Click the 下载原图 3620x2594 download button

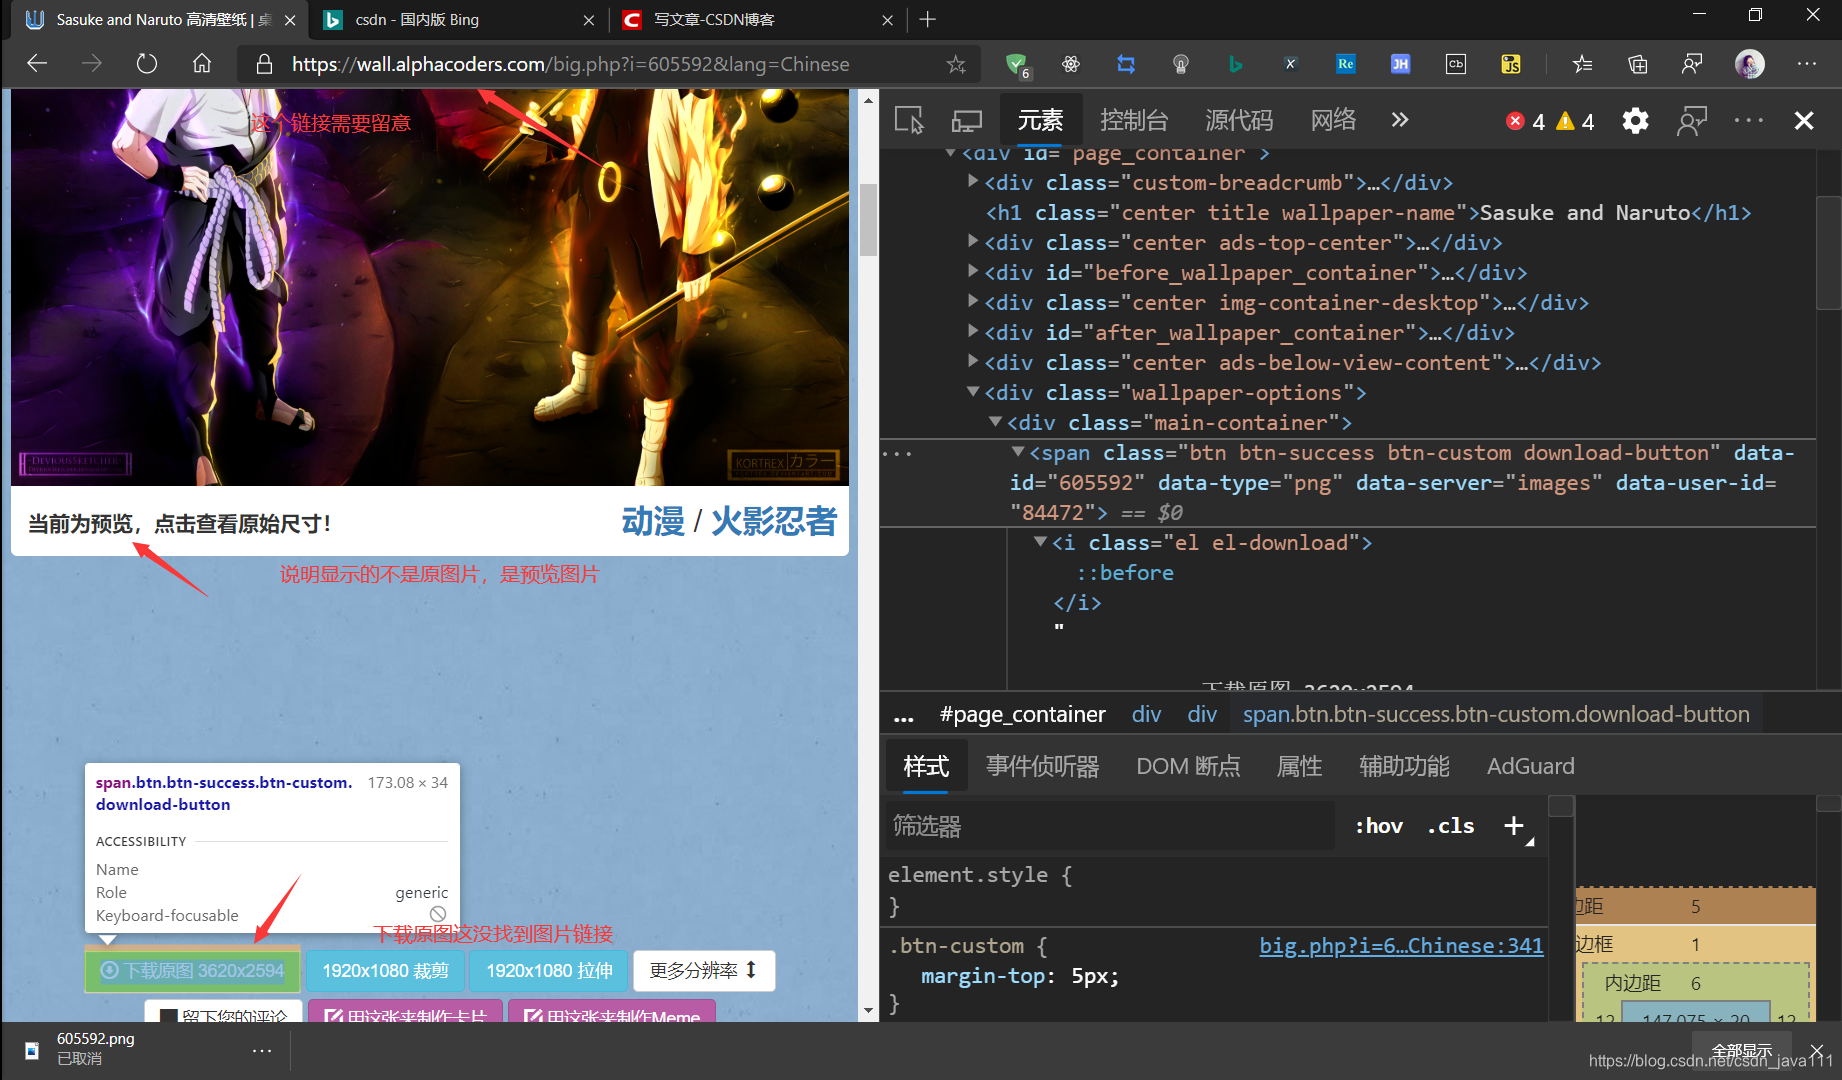[x=193, y=971]
